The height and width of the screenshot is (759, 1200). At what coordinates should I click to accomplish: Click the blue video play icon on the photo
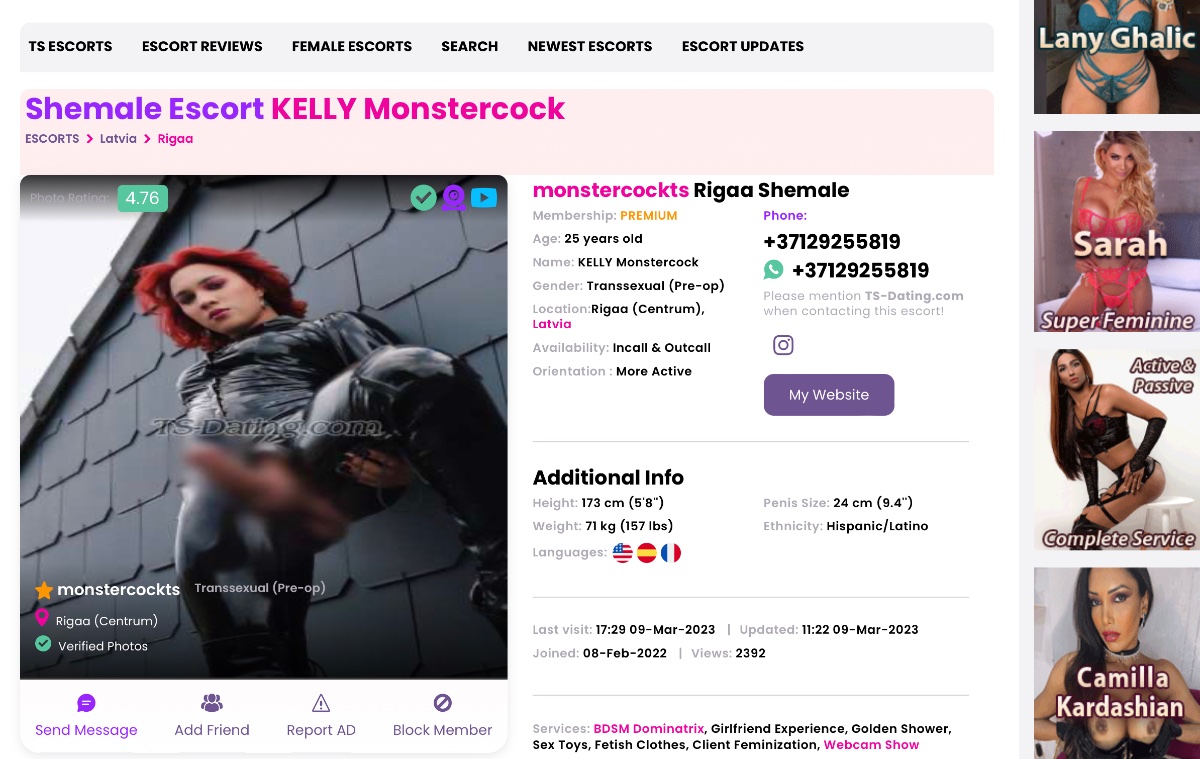point(484,198)
